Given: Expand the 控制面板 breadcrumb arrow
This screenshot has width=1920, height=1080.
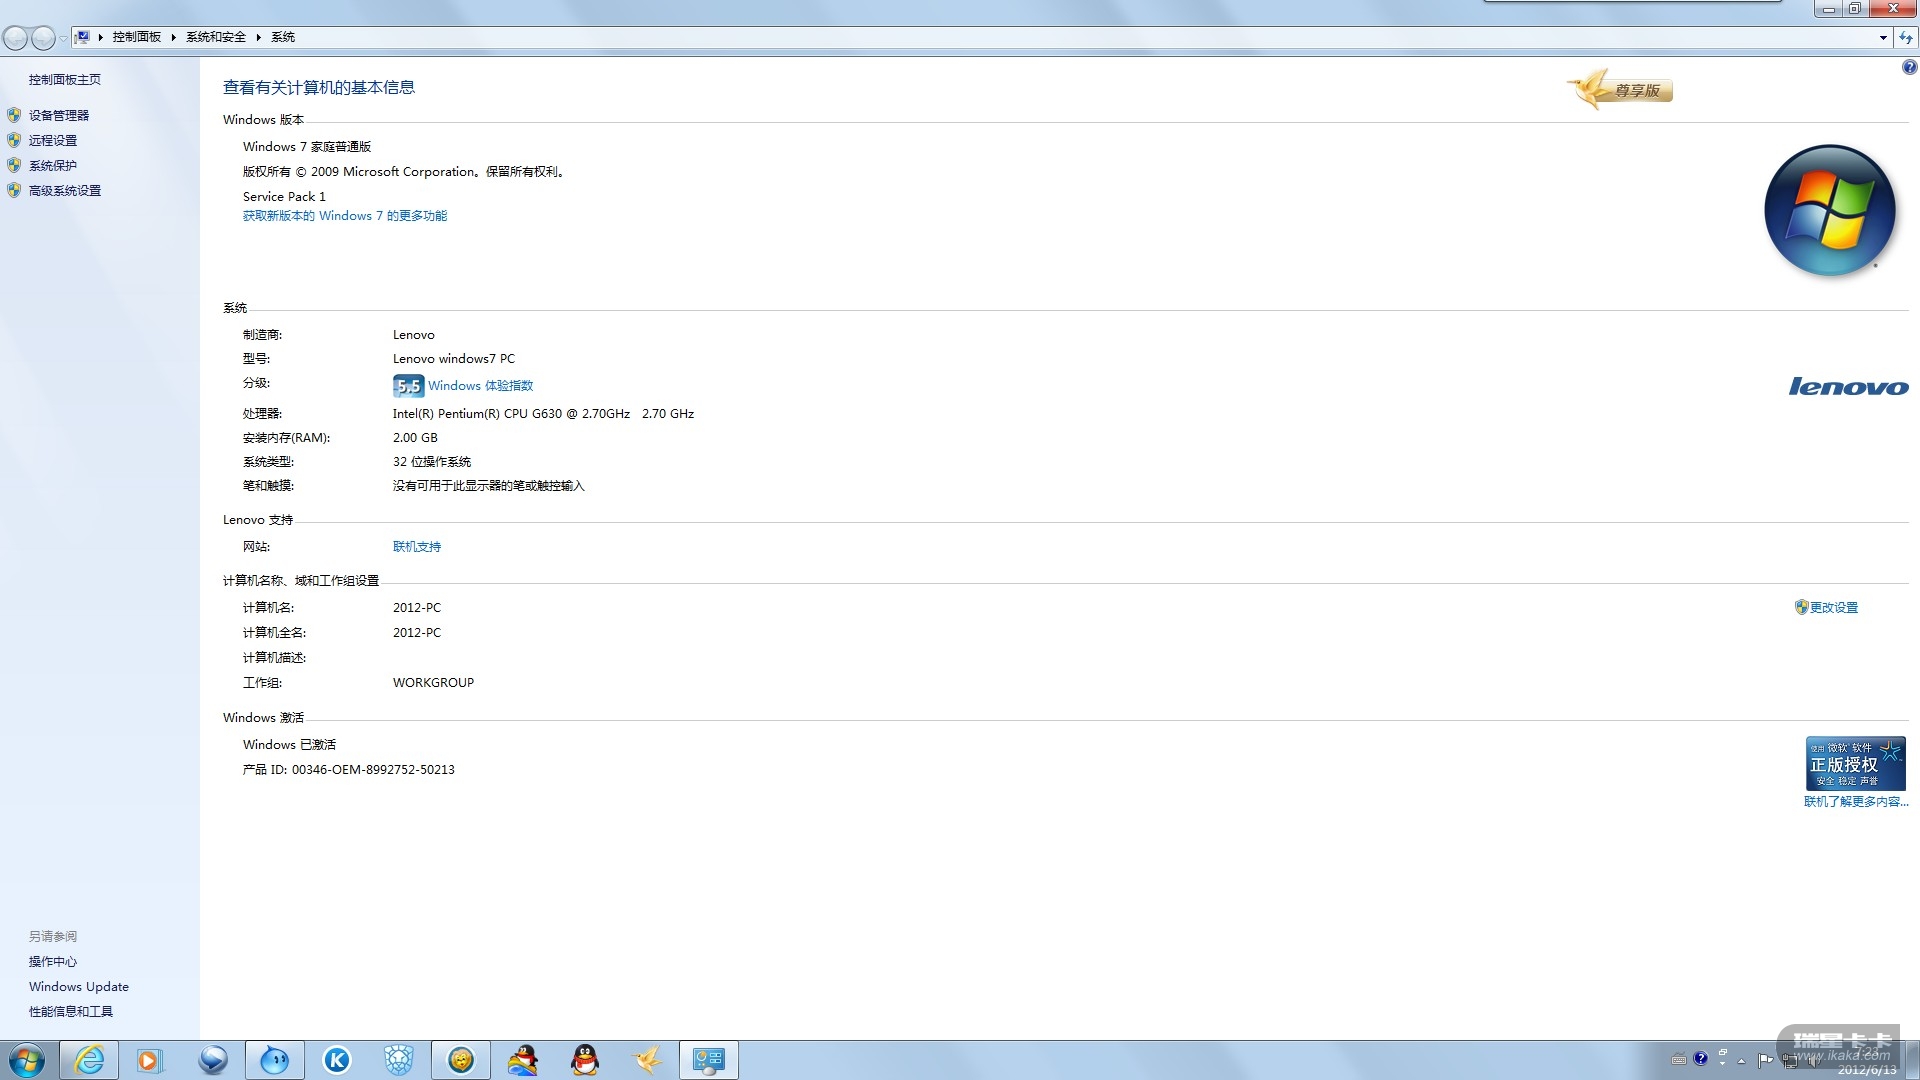Looking at the screenshot, I should (x=173, y=37).
